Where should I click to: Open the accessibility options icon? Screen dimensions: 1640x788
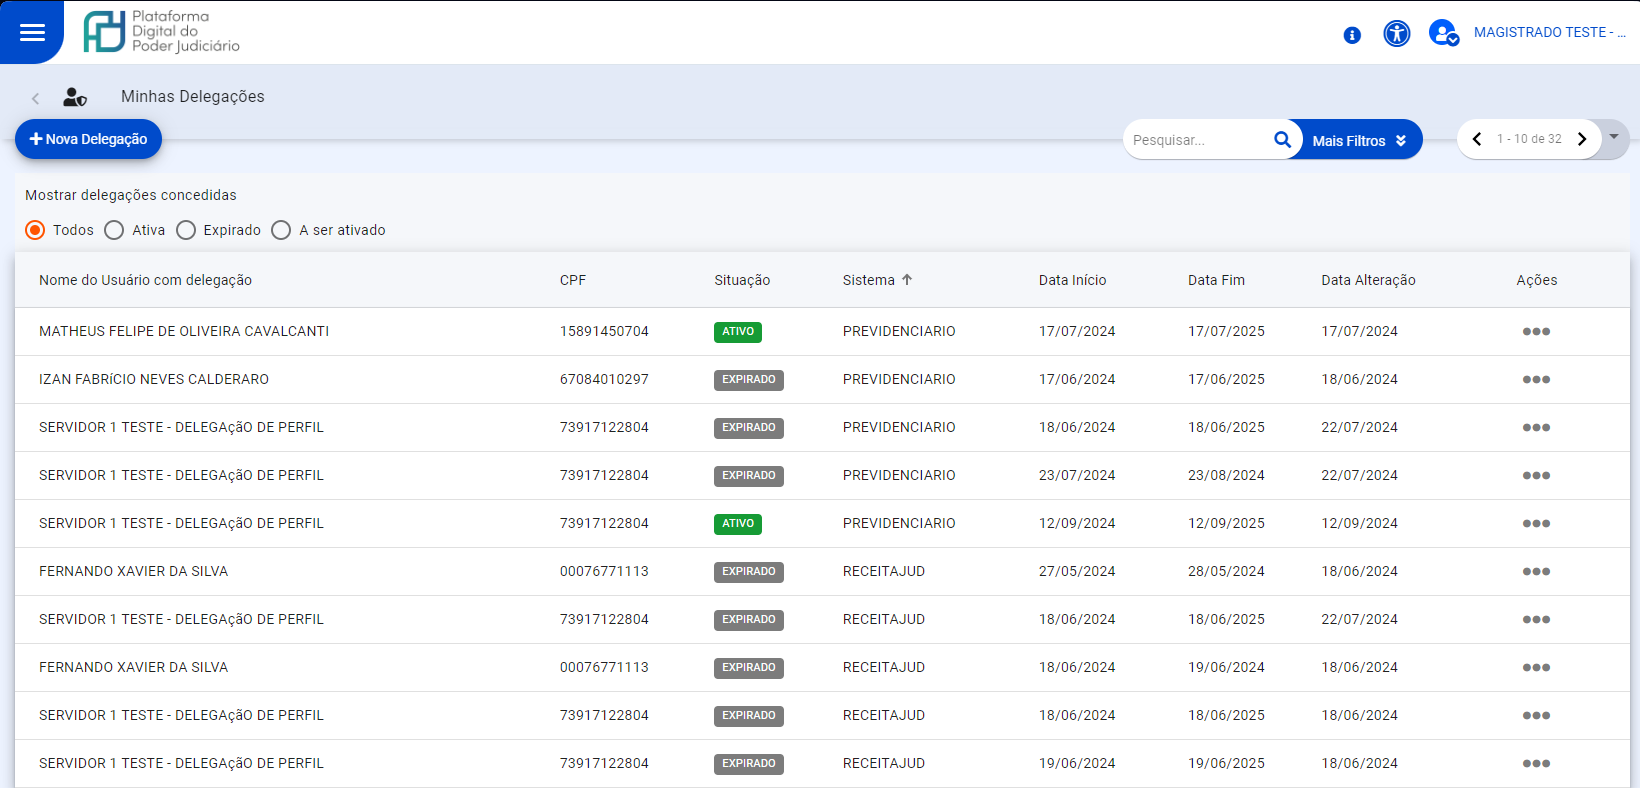(1396, 34)
